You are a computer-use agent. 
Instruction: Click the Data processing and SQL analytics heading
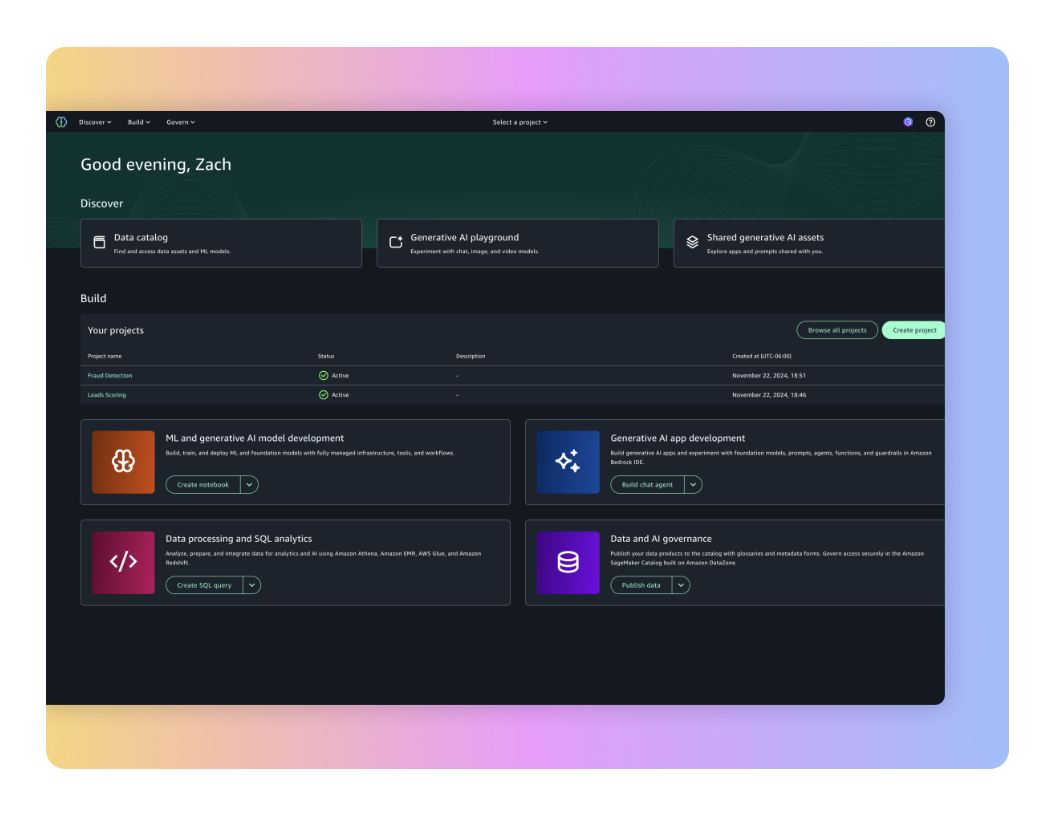238,539
